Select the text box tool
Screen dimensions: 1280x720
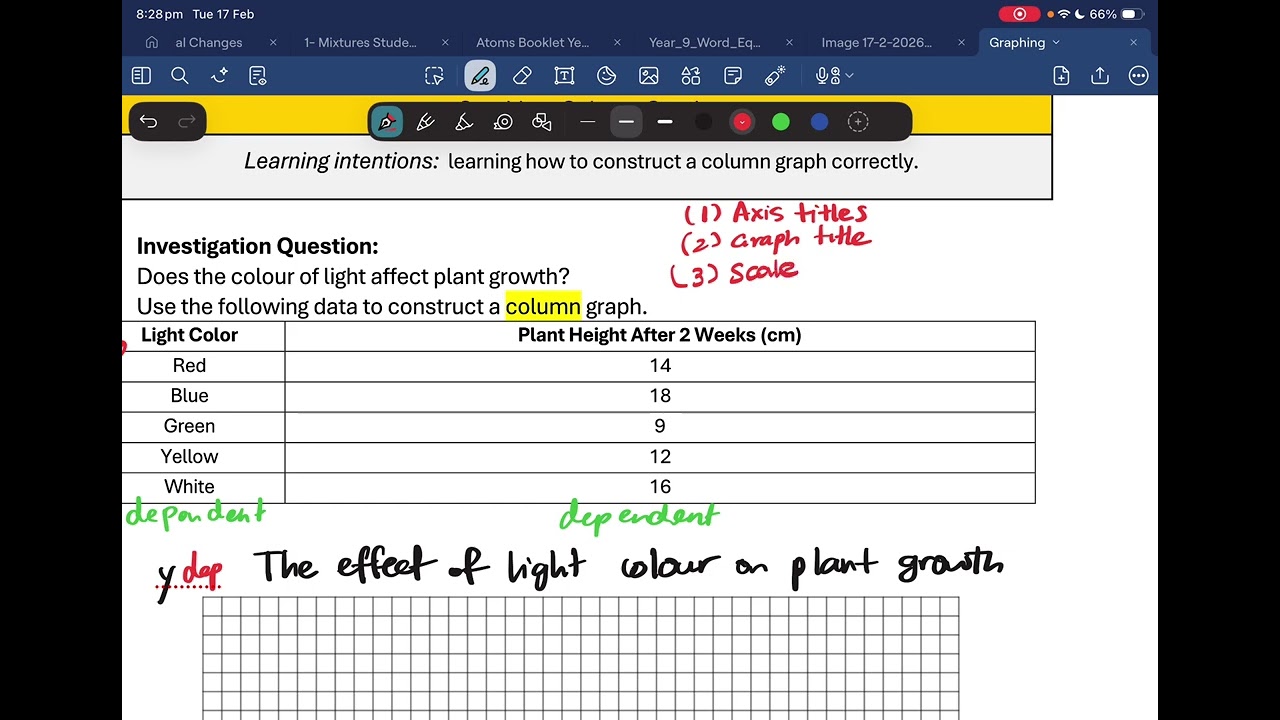[564, 76]
